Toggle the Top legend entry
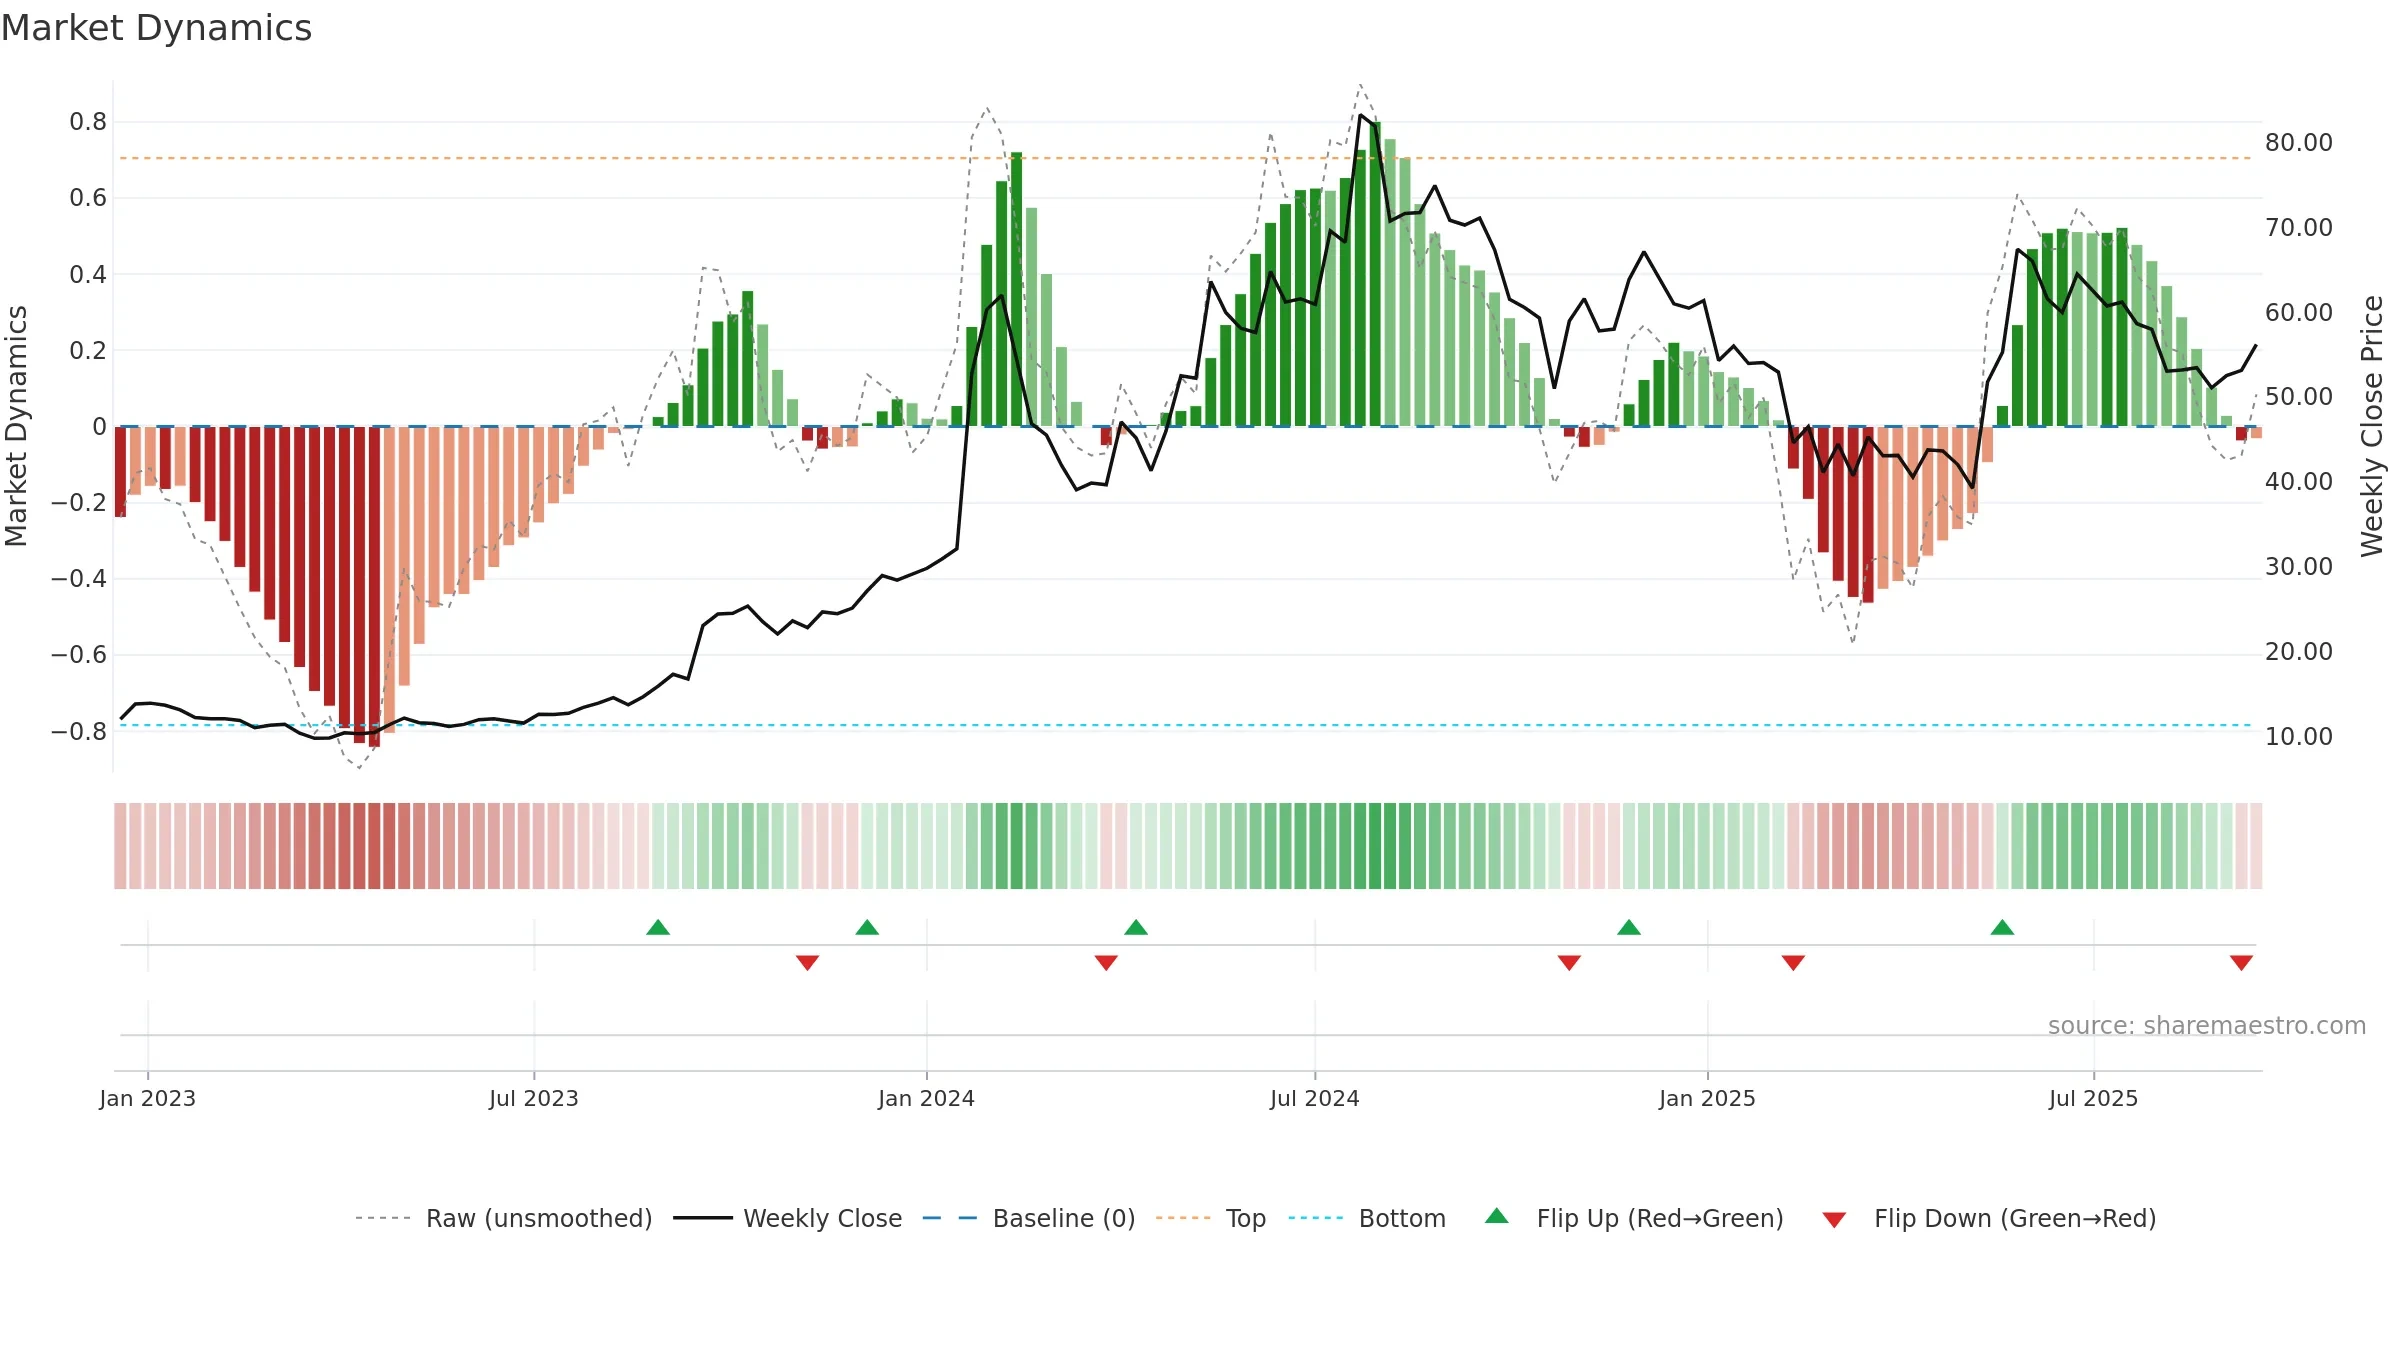Viewport: 2400px width, 1350px height. click(x=1211, y=1218)
